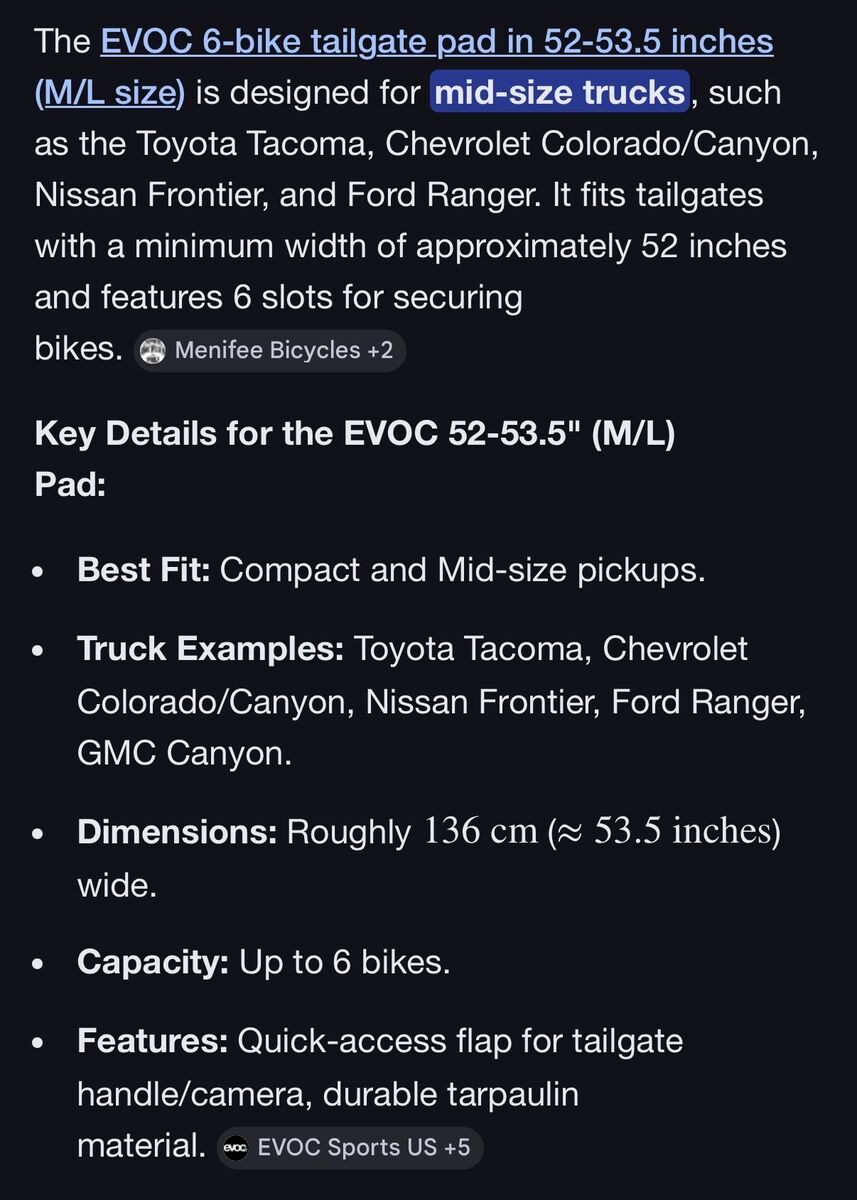This screenshot has width=857, height=1200.
Task: Click the "(M/L size)" link text
Action: coord(110,93)
